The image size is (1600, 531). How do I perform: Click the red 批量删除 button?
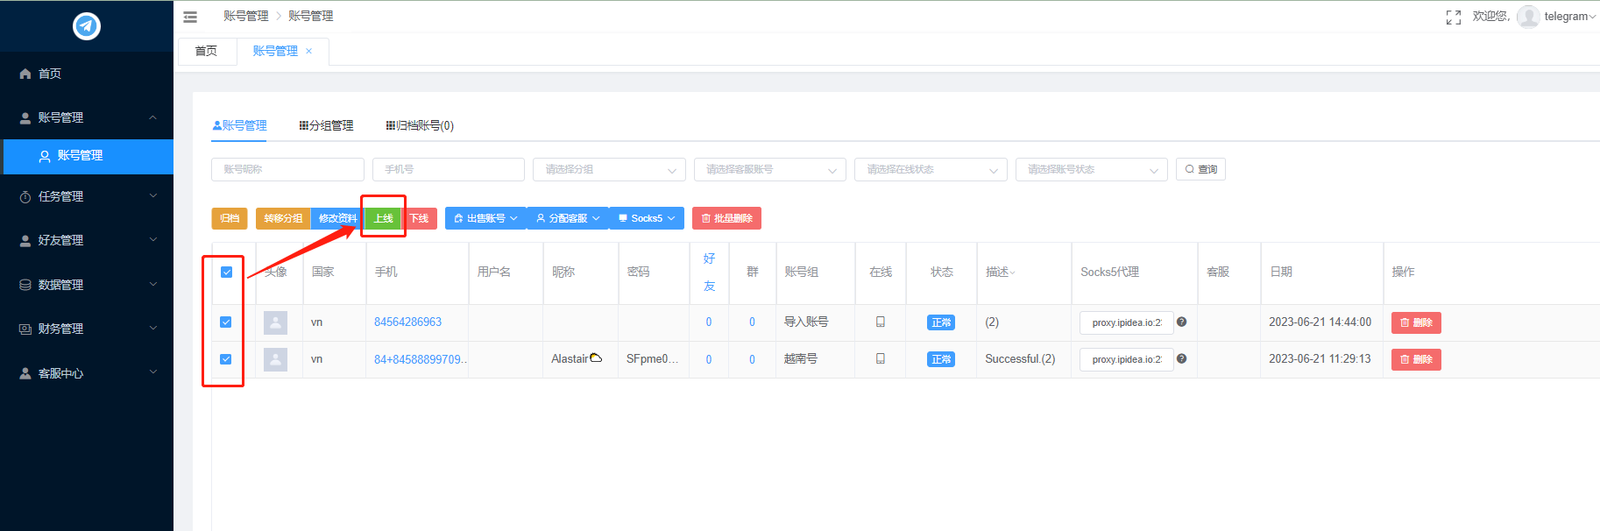pyautogui.click(x=727, y=218)
